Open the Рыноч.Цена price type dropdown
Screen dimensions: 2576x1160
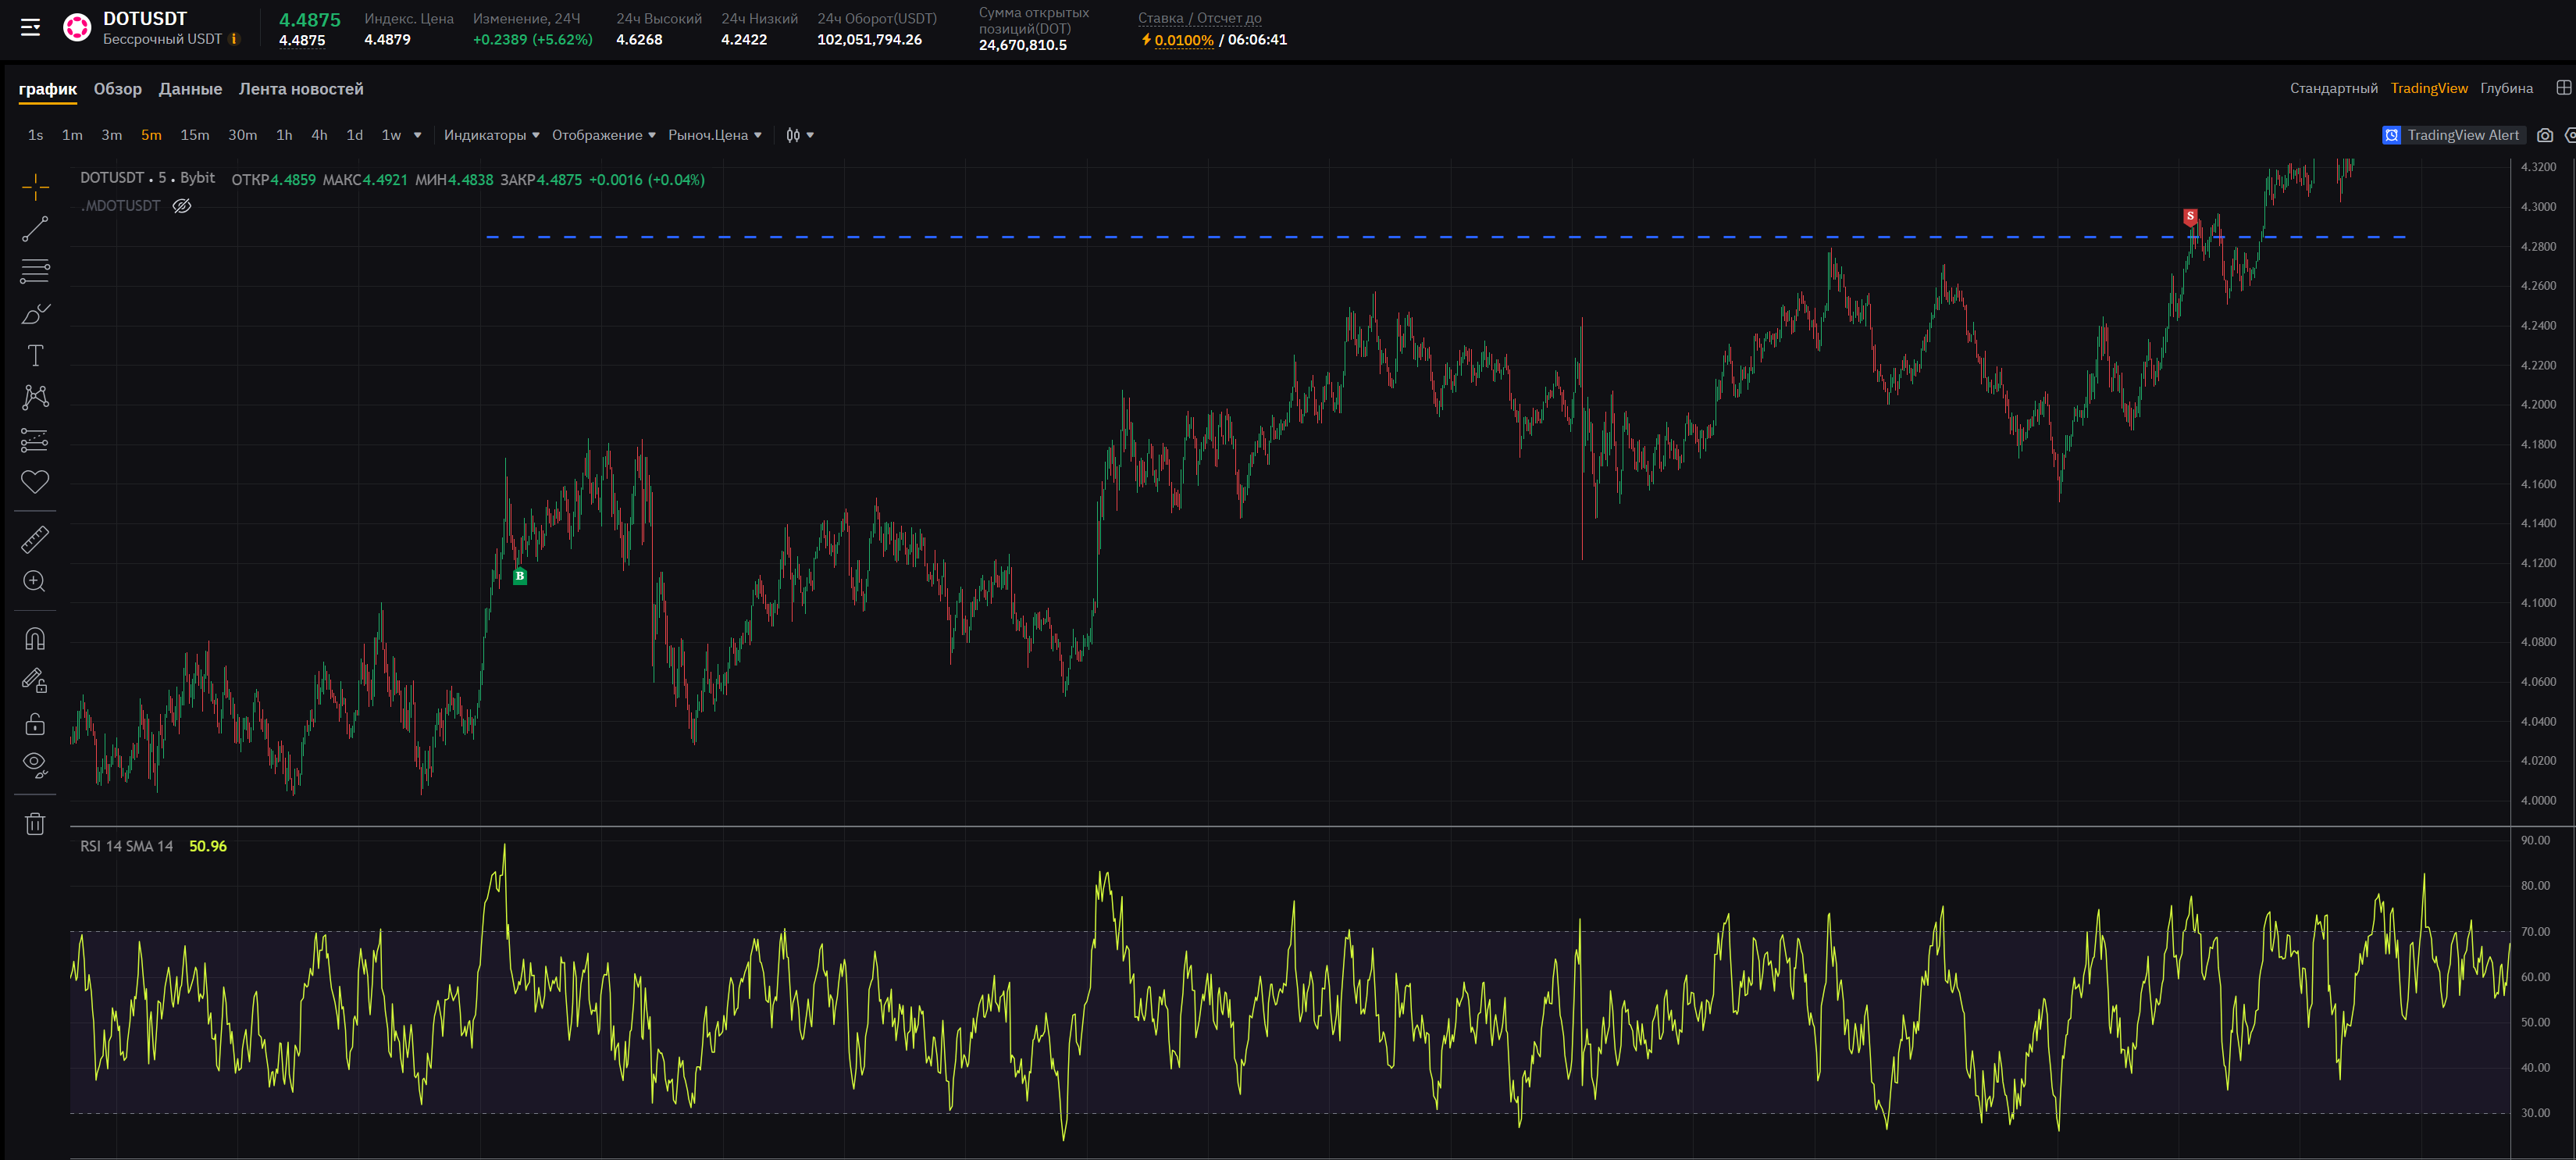click(x=714, y=135)
